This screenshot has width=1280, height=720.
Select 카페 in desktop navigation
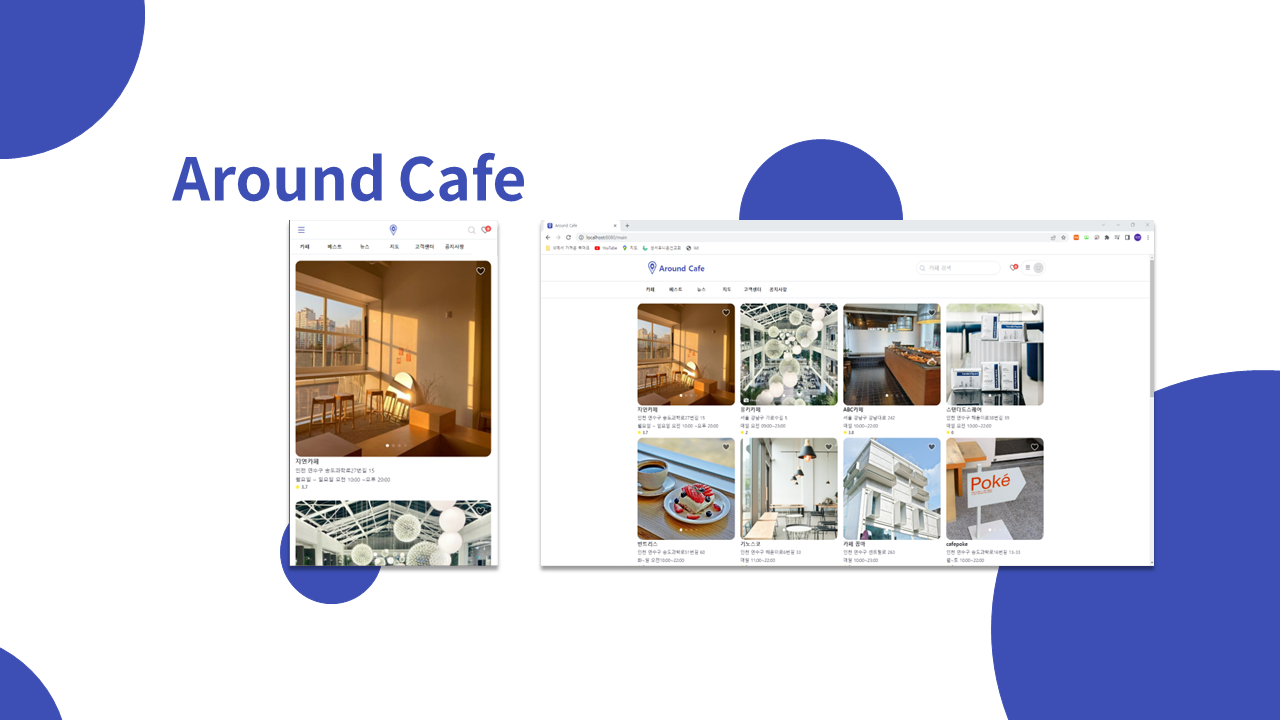point(650,289)
